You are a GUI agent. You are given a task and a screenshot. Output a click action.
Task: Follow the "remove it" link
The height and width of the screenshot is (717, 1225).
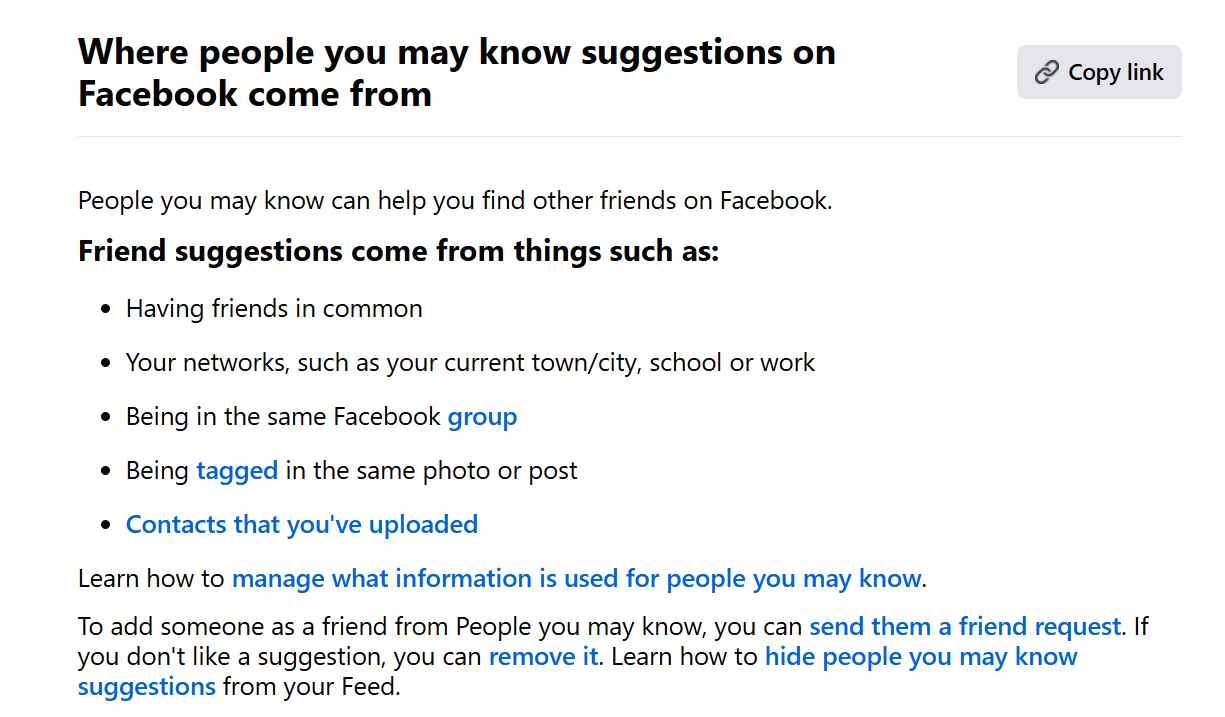coord(543,657)
